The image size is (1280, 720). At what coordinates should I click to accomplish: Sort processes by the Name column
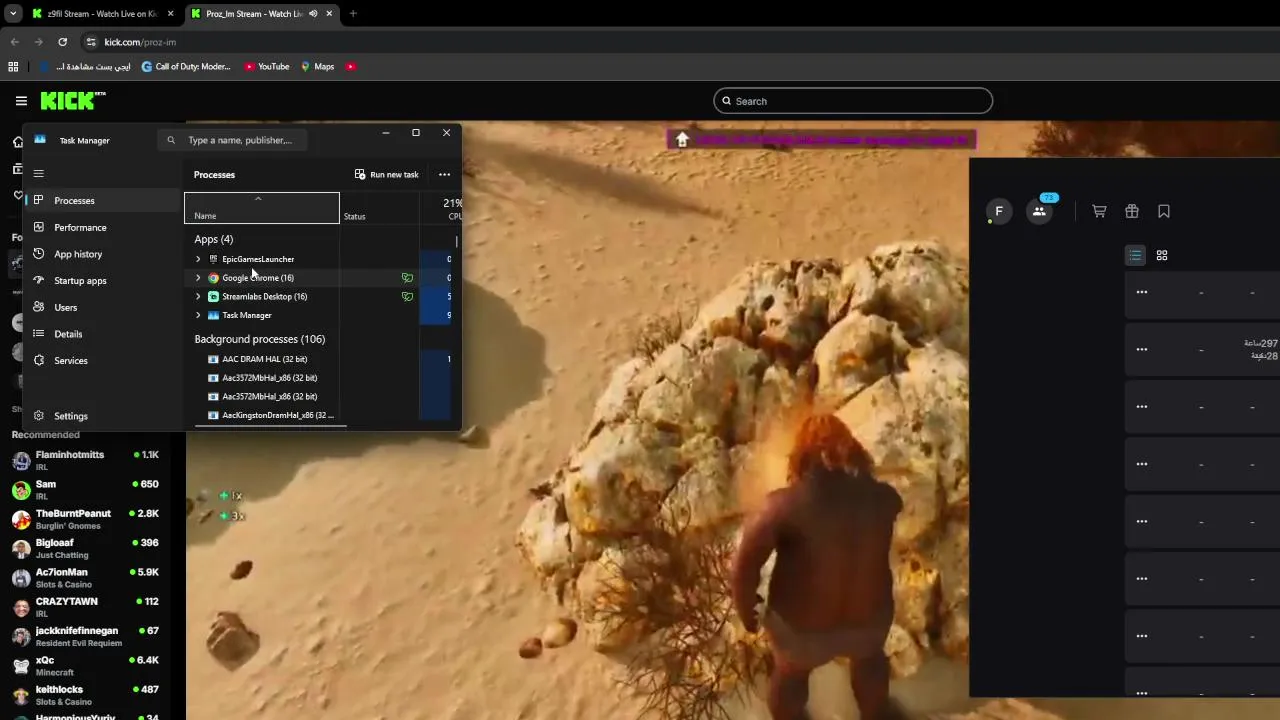262,208
